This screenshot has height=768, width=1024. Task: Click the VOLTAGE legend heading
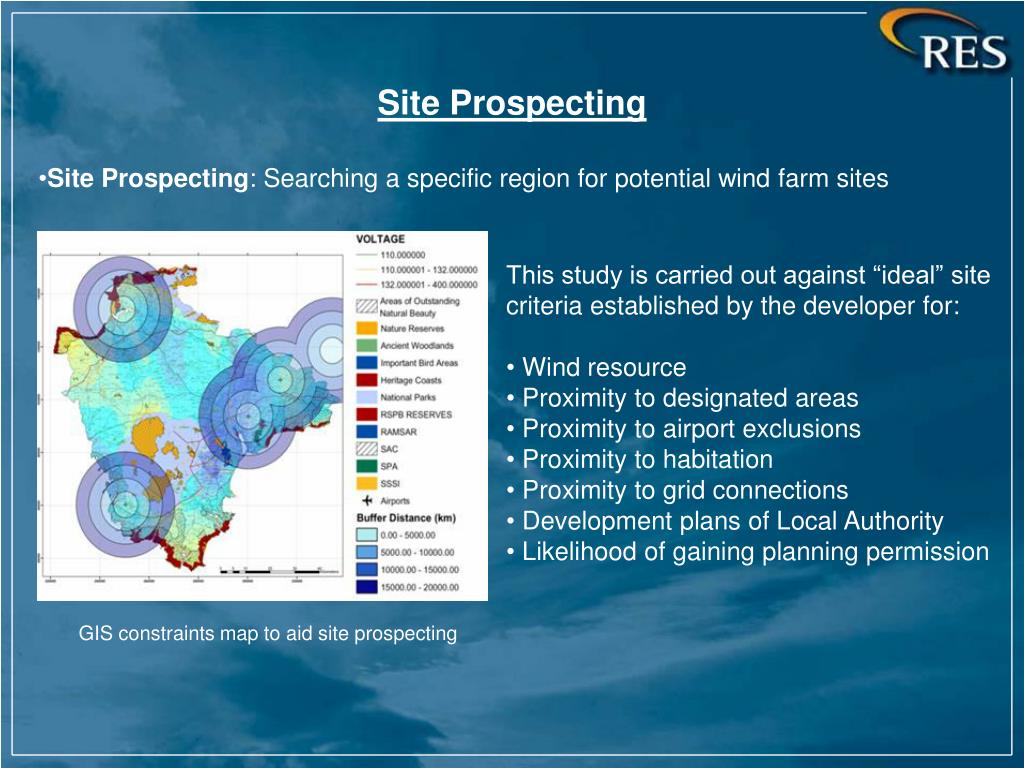(380, 239)
